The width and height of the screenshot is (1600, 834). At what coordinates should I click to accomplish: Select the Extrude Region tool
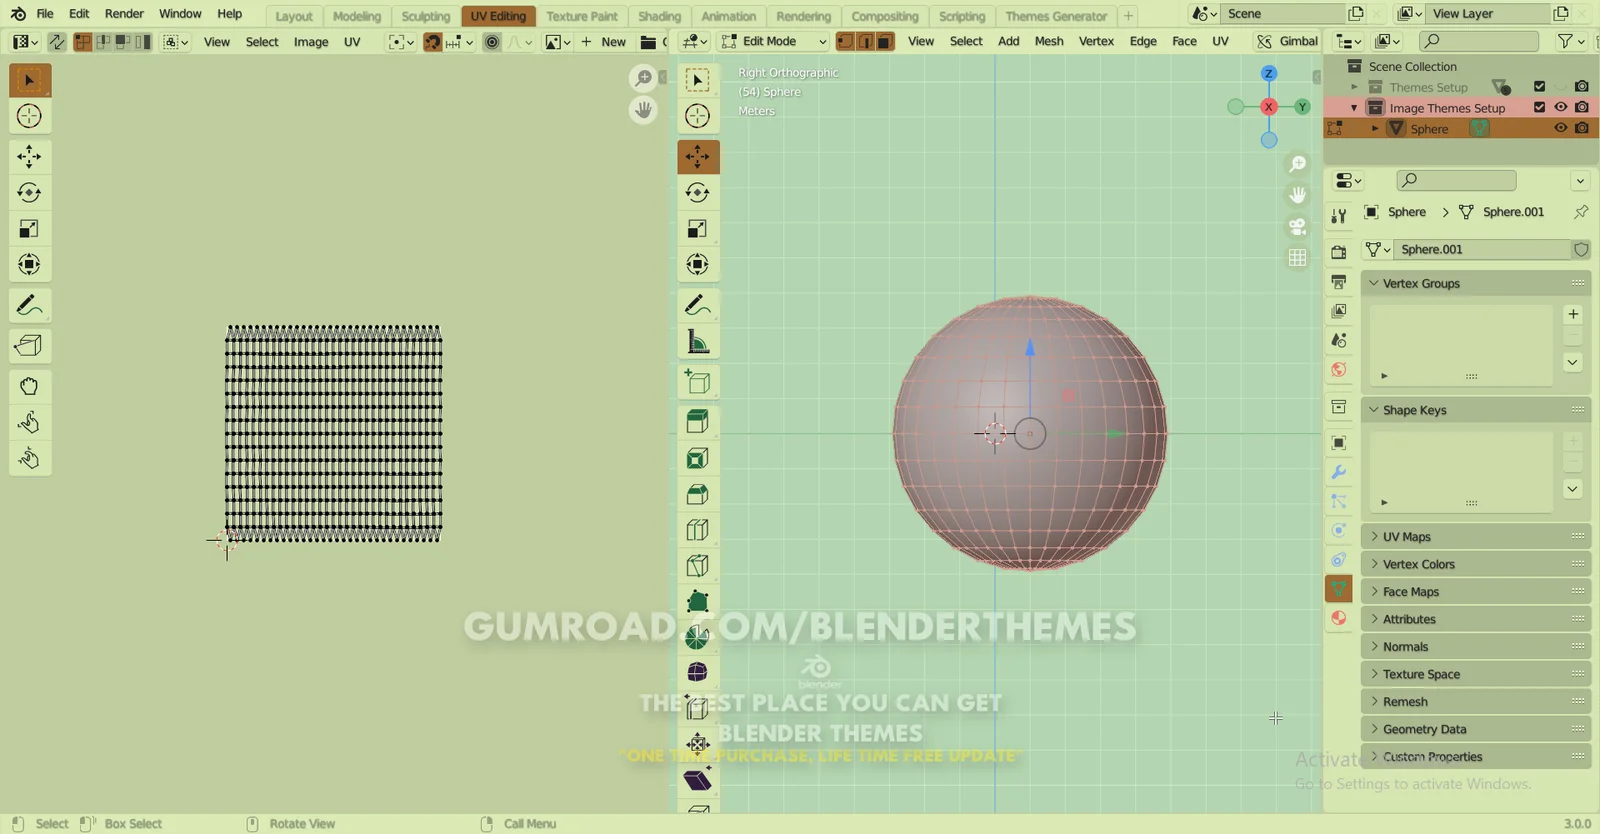pos(698,422)
